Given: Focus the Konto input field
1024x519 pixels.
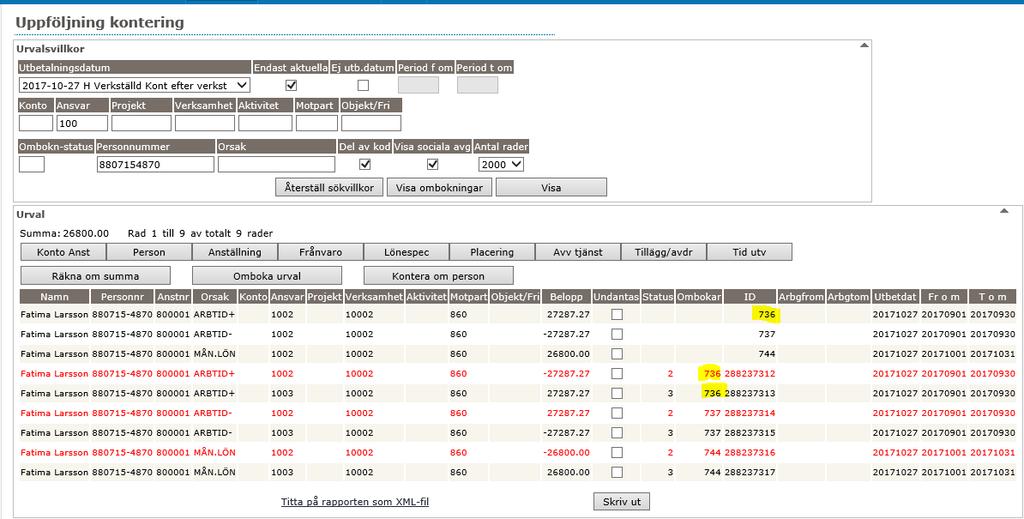Looking at the screenshot, I should (36, 123).
